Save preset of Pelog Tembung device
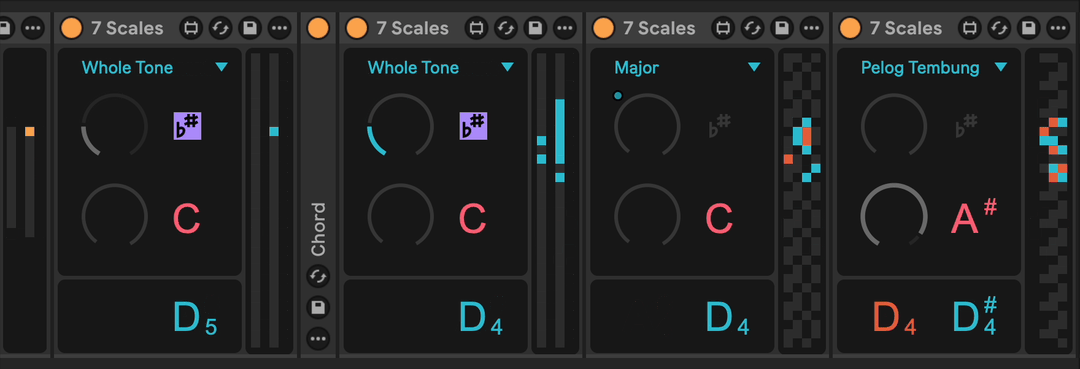Screen dimensions: 1080x369 coord(1029,28)
